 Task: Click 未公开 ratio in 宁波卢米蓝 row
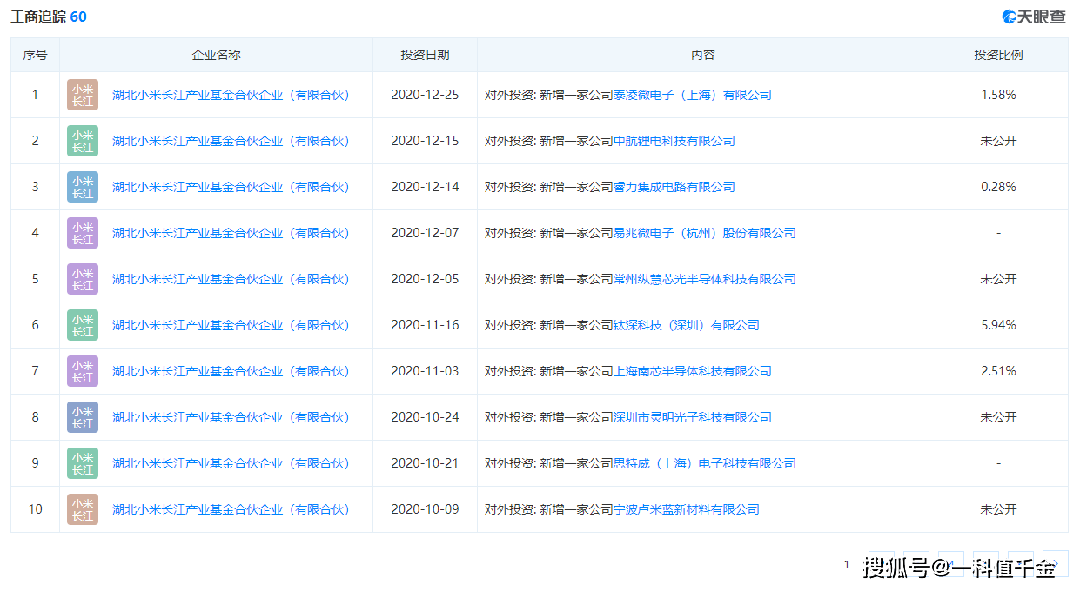(x=999, y=510)
